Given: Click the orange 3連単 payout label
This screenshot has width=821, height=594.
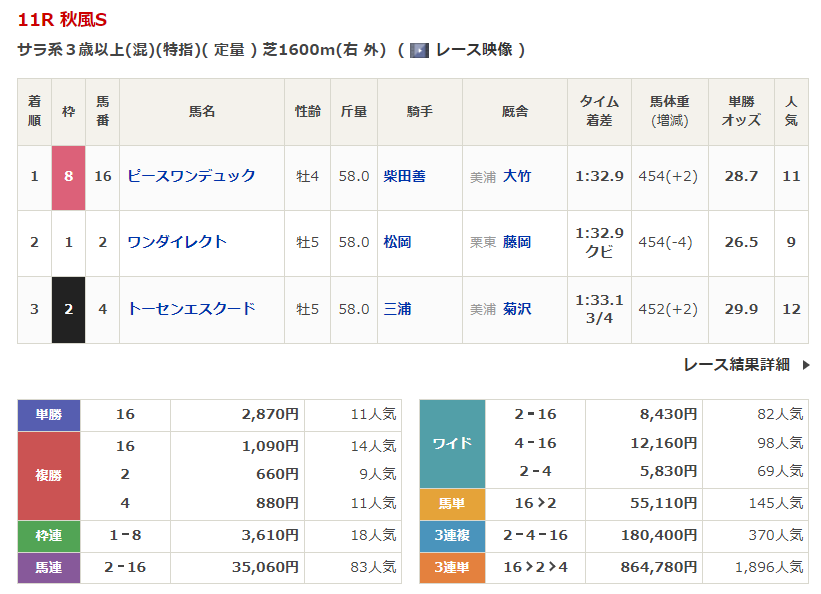Looking at the screenshot, I should click(x=452, y=567).
